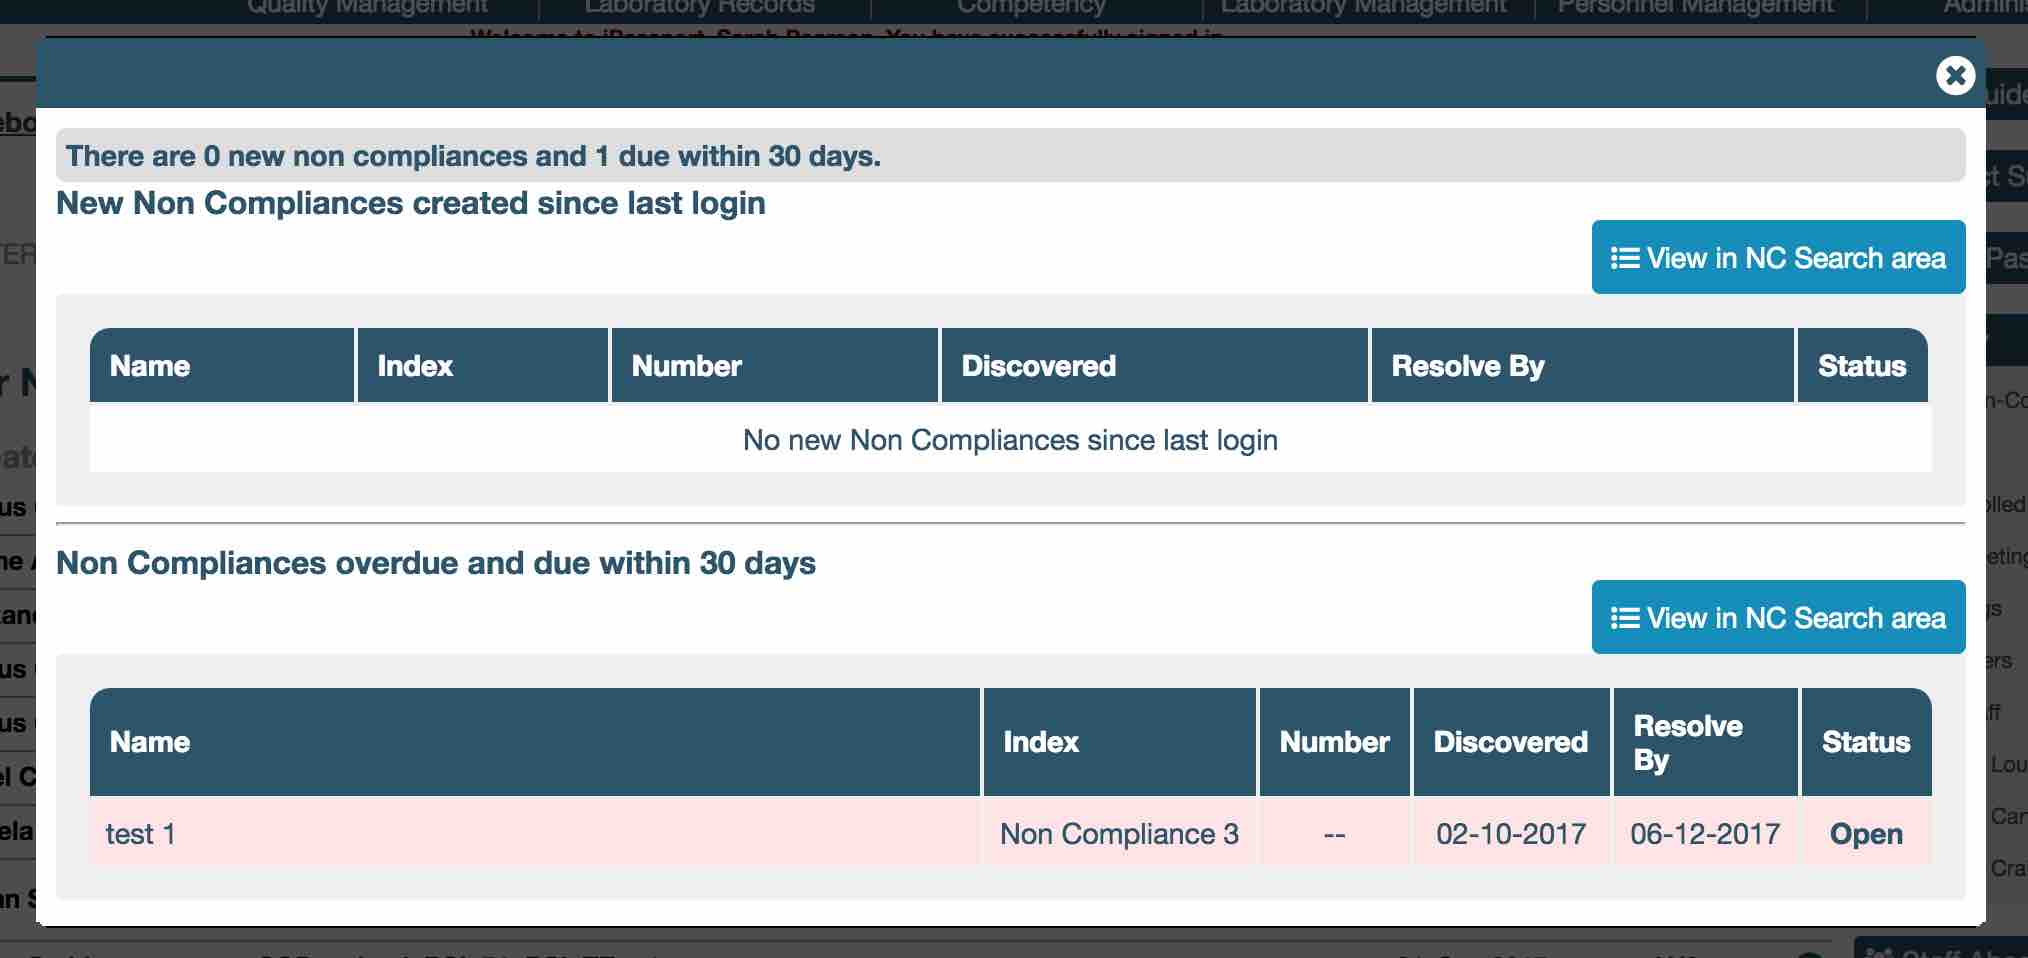This screenshot has height=958, width=2028.
Task: Select the 'test 1' non compliance name
Action: point(141,834)
